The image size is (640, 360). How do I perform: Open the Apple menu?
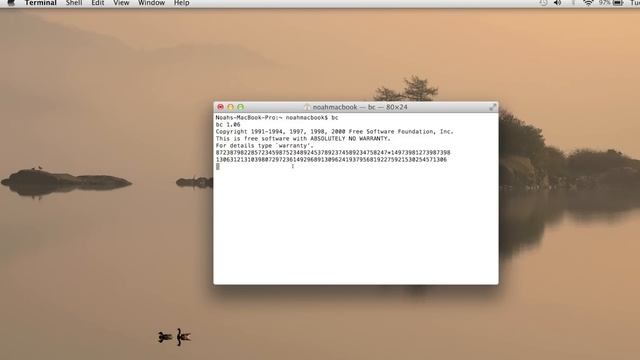tap(11, 2)
